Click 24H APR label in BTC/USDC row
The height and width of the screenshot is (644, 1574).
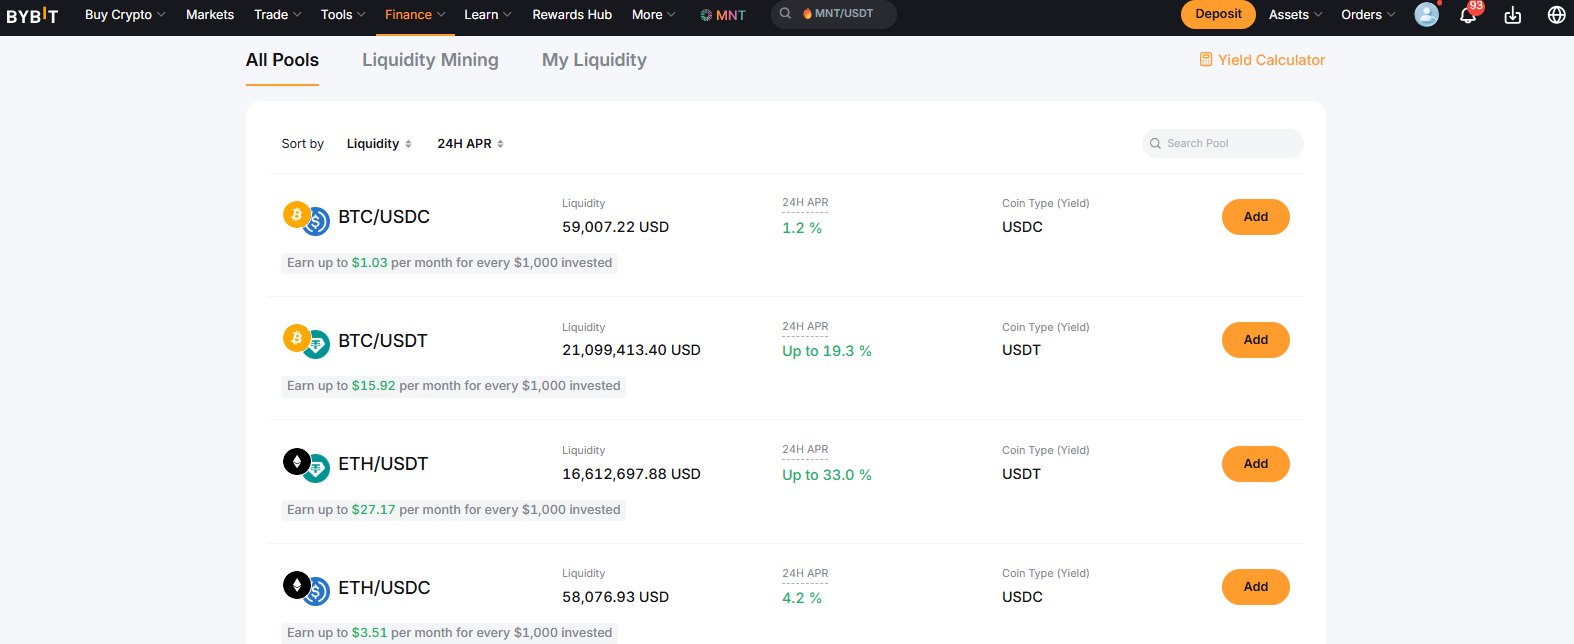coord(805,203)
